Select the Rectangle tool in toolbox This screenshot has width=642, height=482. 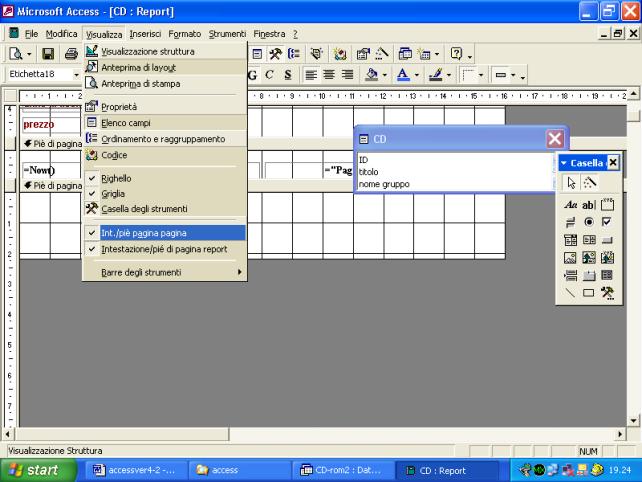pos(589,293)
